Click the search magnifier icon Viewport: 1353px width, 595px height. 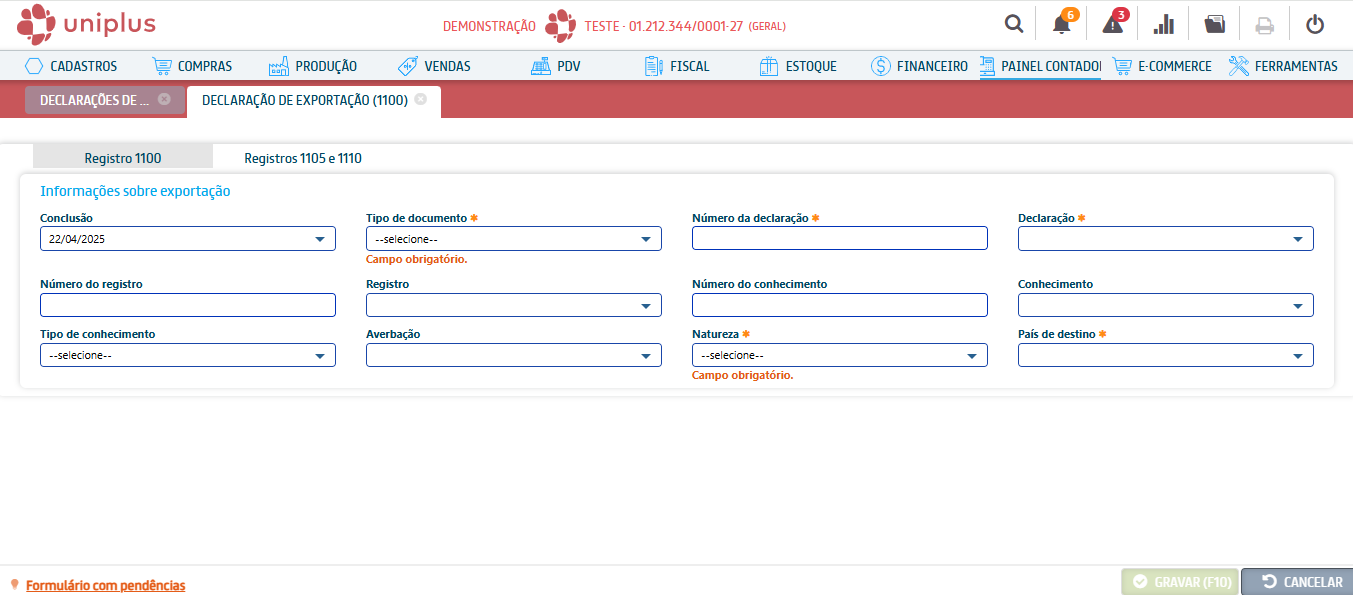(1014, 25)
